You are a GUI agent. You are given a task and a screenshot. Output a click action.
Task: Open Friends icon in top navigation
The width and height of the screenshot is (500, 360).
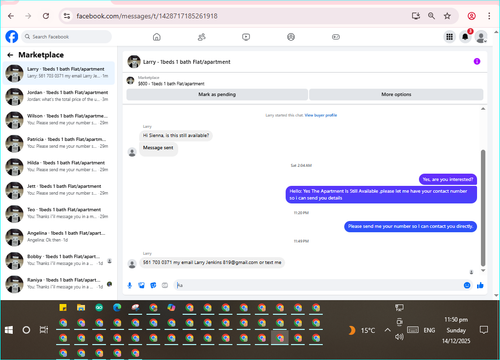[x=202, y=37]
